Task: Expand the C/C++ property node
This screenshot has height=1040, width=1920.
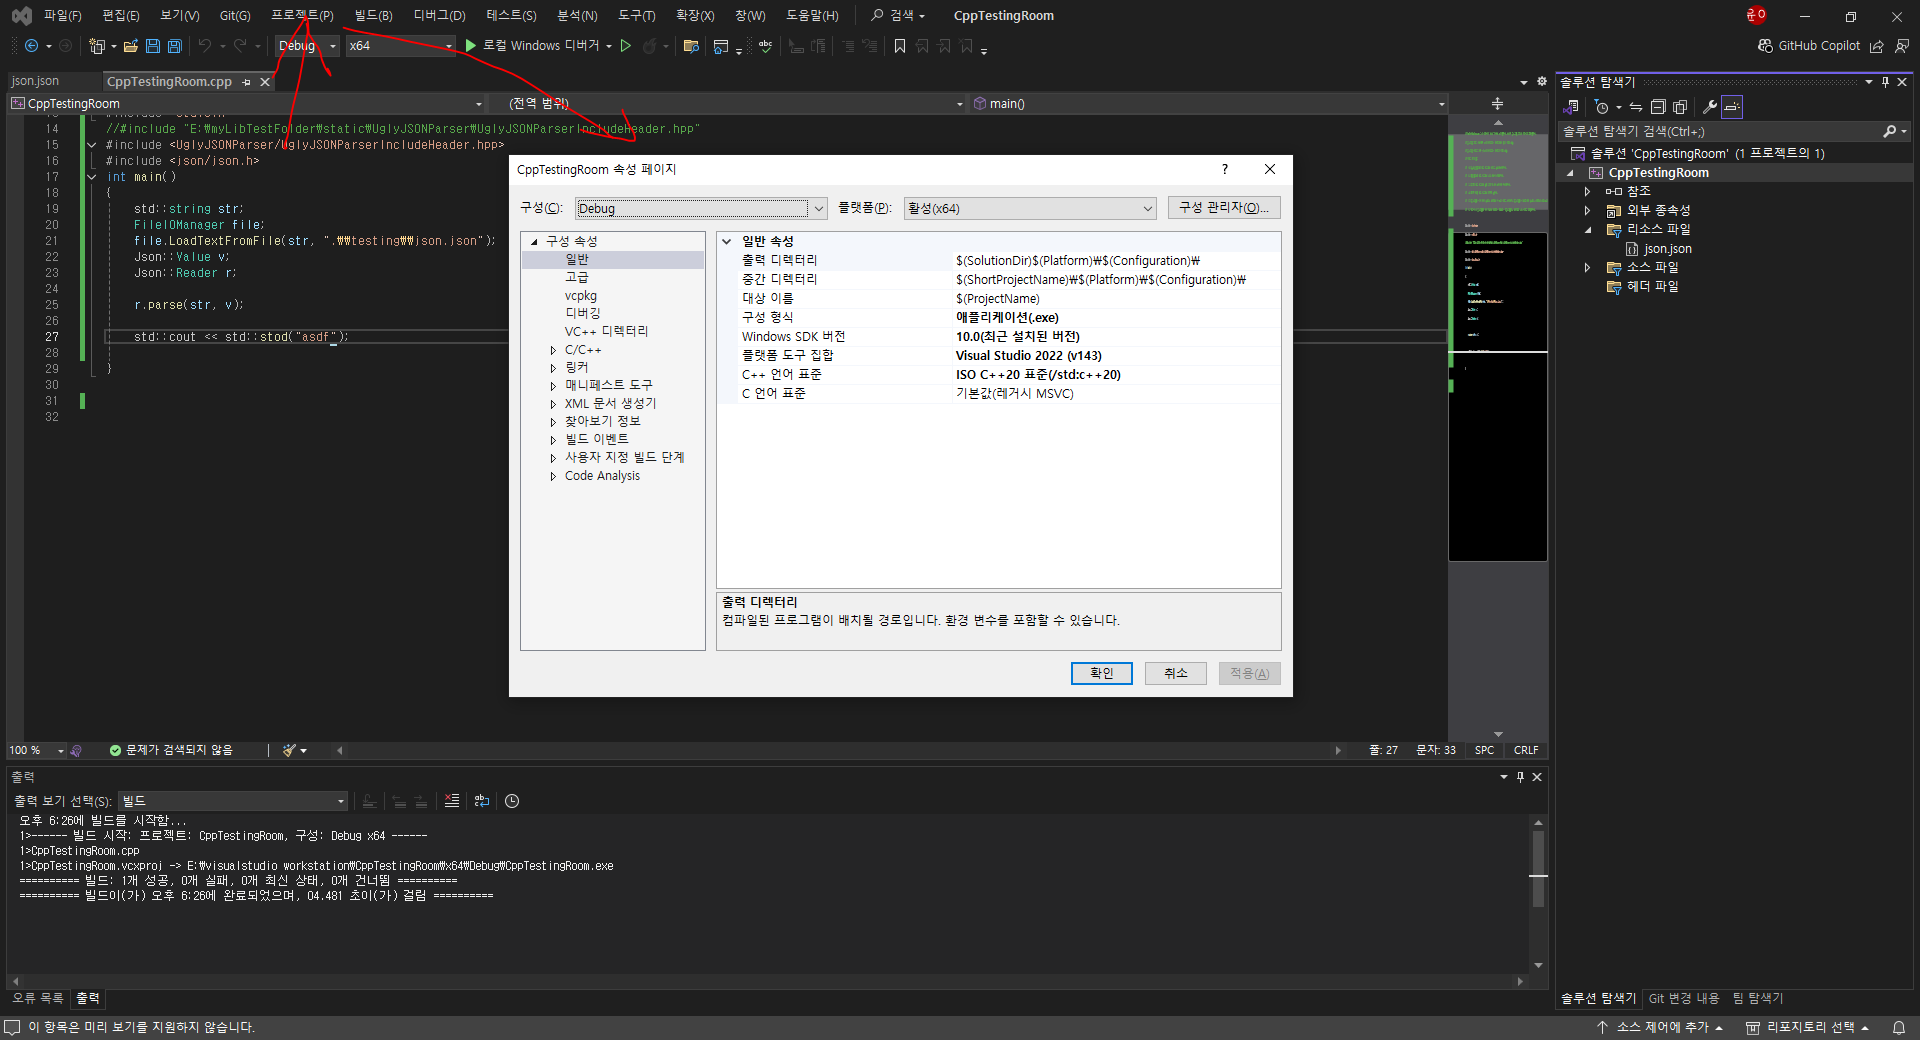Action: [x=553, y=350]
